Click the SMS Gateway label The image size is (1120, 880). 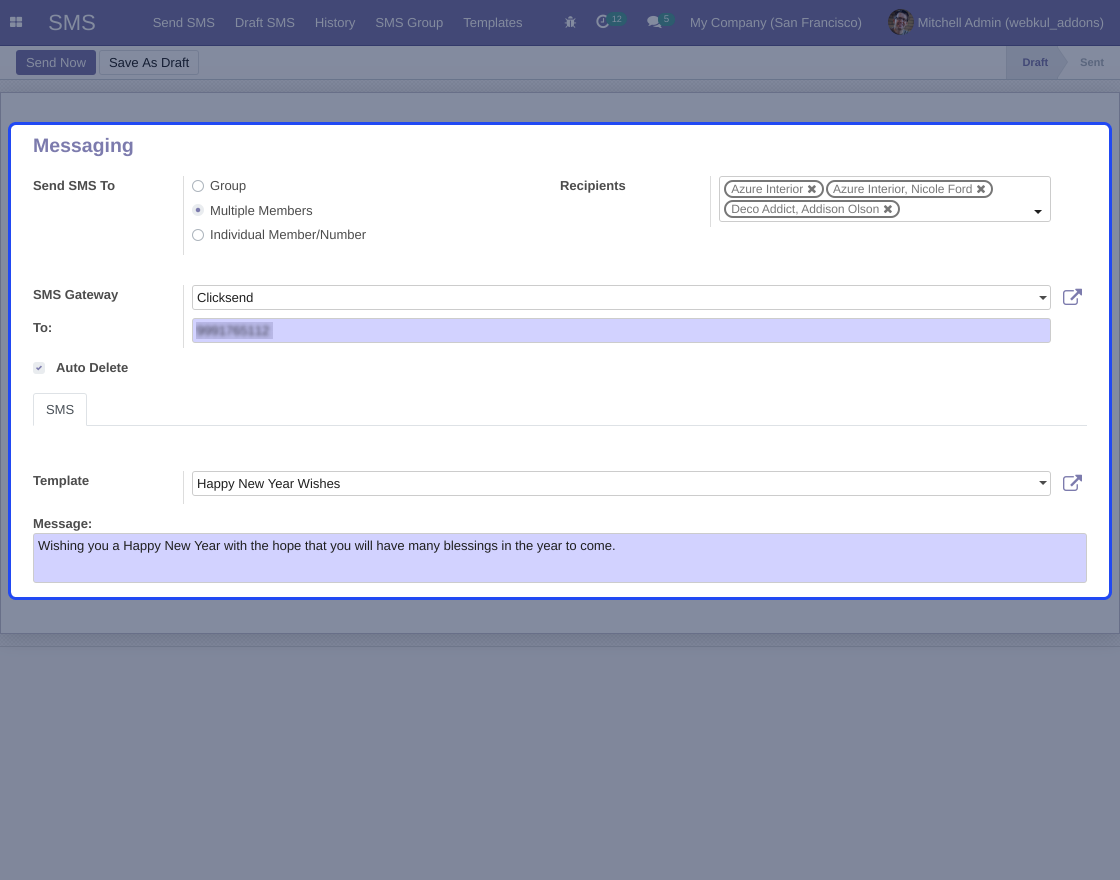[76, 295]
